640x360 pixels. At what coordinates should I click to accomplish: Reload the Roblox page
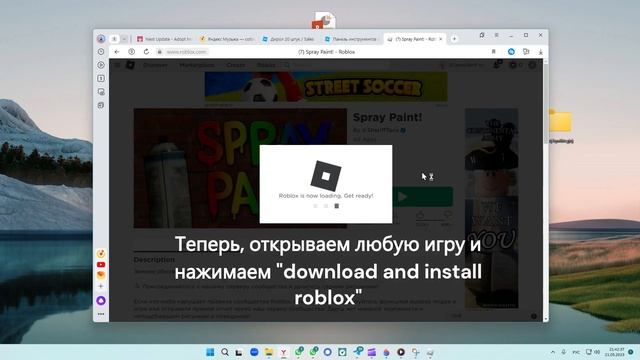pyautogui.click(x=146, y=52)
